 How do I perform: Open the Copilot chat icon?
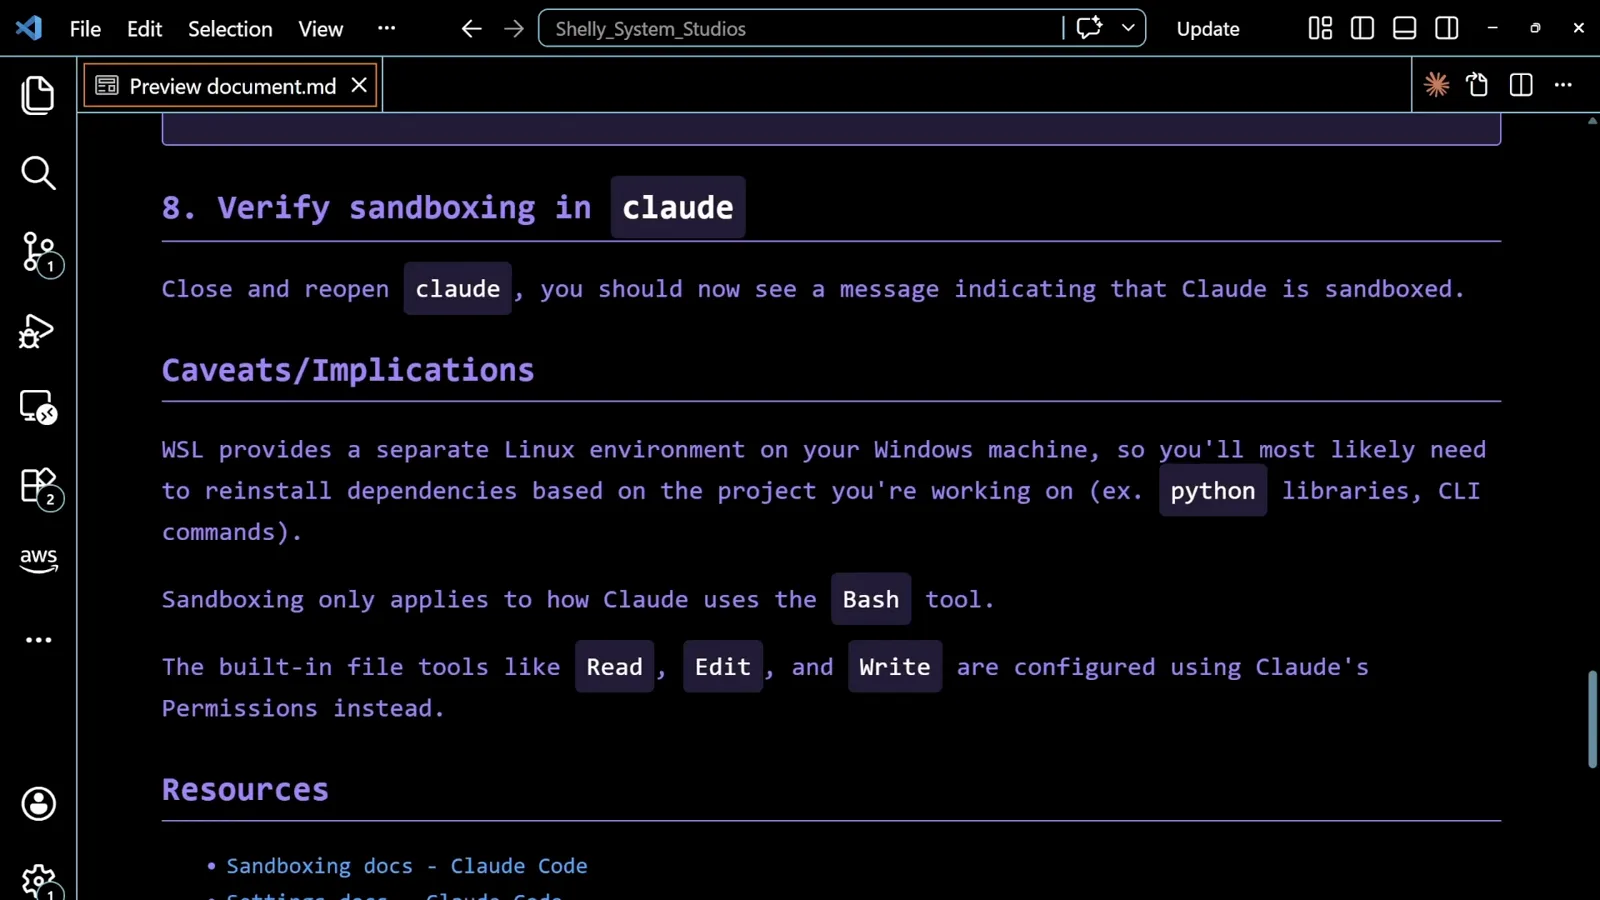1089,28
